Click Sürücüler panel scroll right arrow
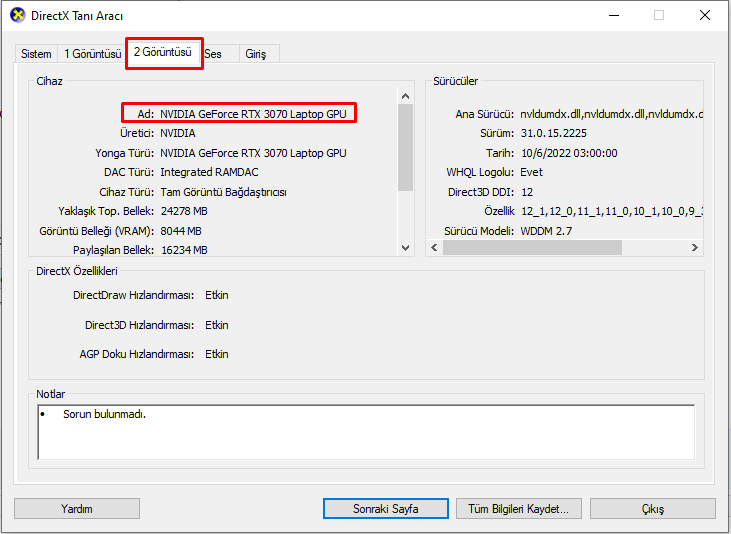This screenshot has height=534, width=731. pyautogui.click(x=695, y=247)
